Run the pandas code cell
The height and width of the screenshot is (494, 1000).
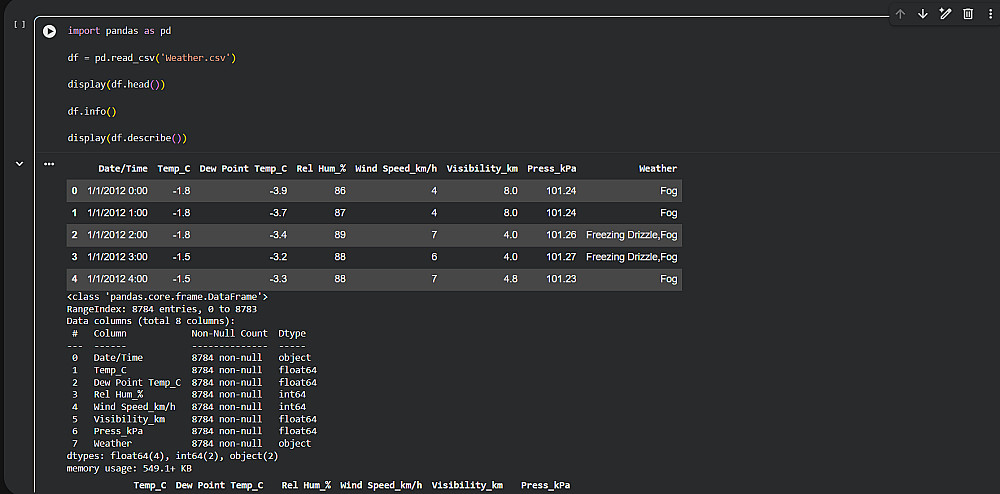(49, 32)
